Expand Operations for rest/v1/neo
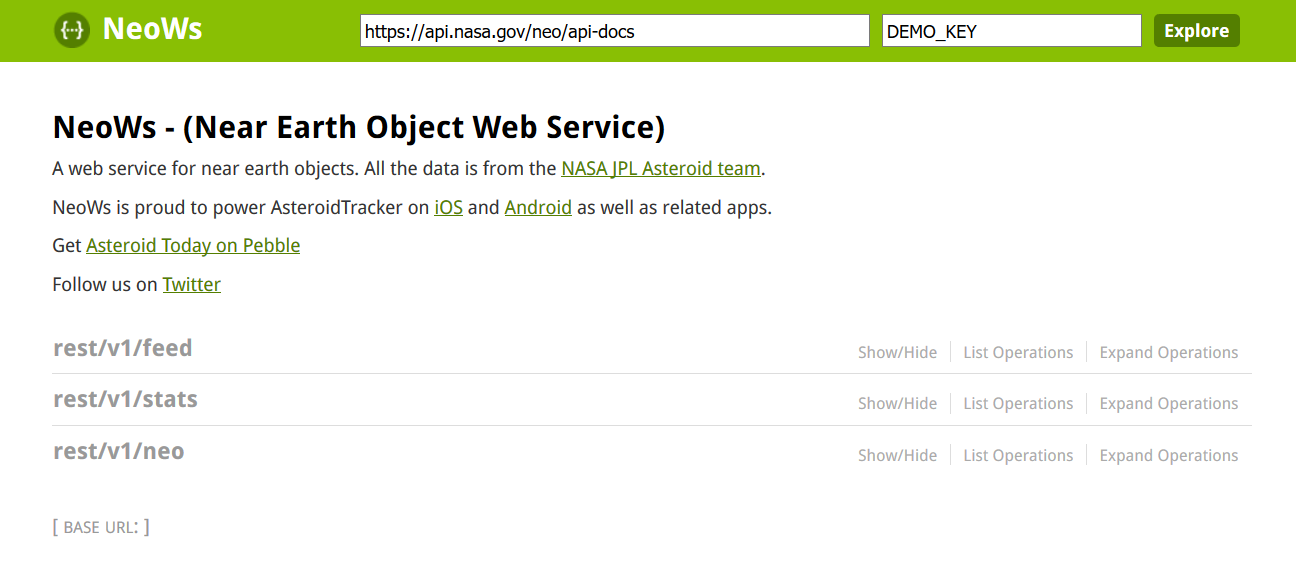 tap(1169, 455)
